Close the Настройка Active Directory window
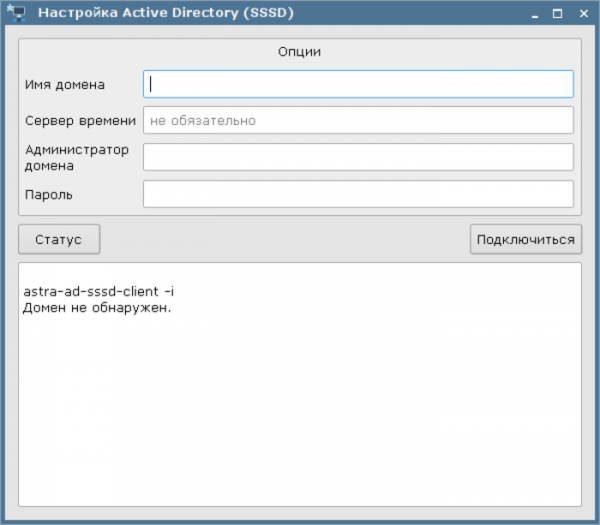This screenshot has height=525, width=600. pyautogui.click(x=582, y=14)
